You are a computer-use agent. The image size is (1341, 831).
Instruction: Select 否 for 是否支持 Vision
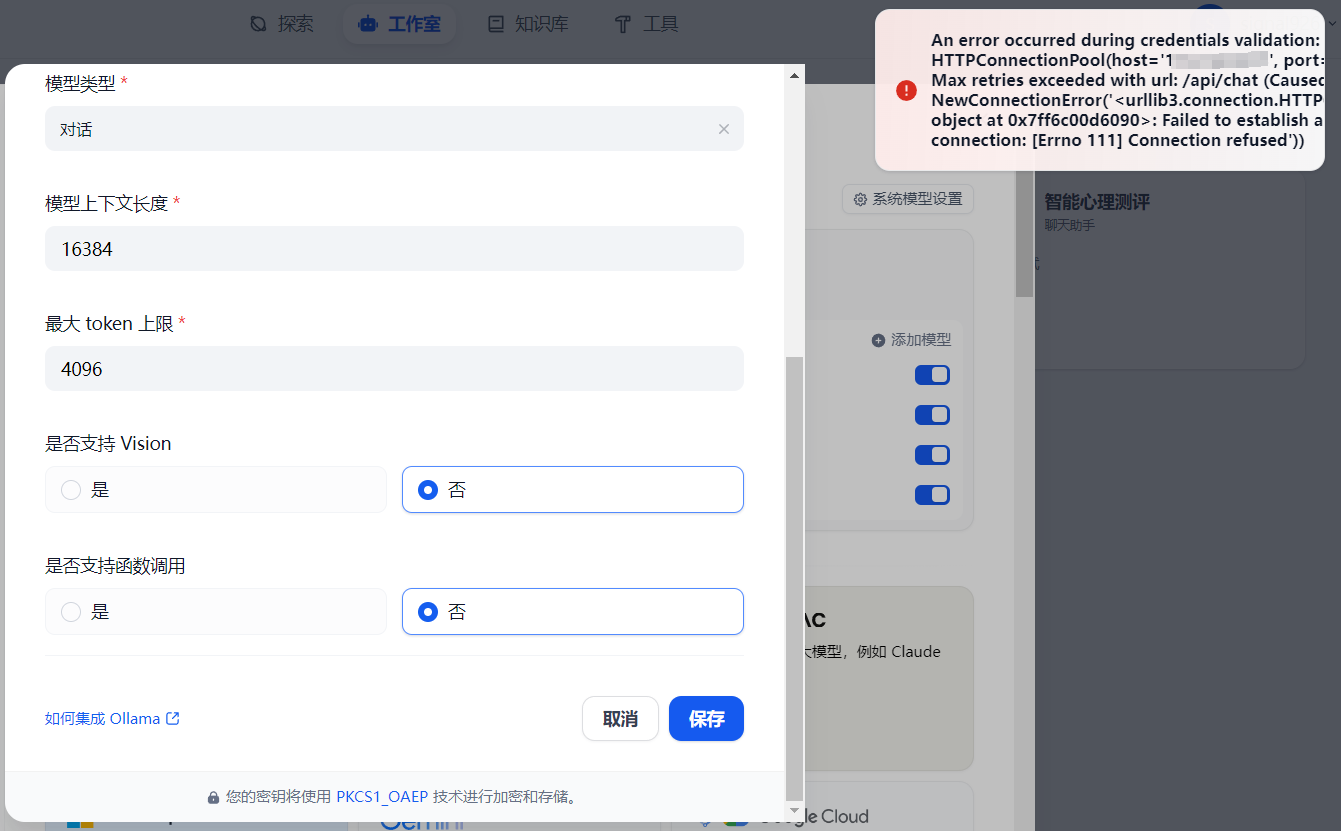tap(573, 490)
